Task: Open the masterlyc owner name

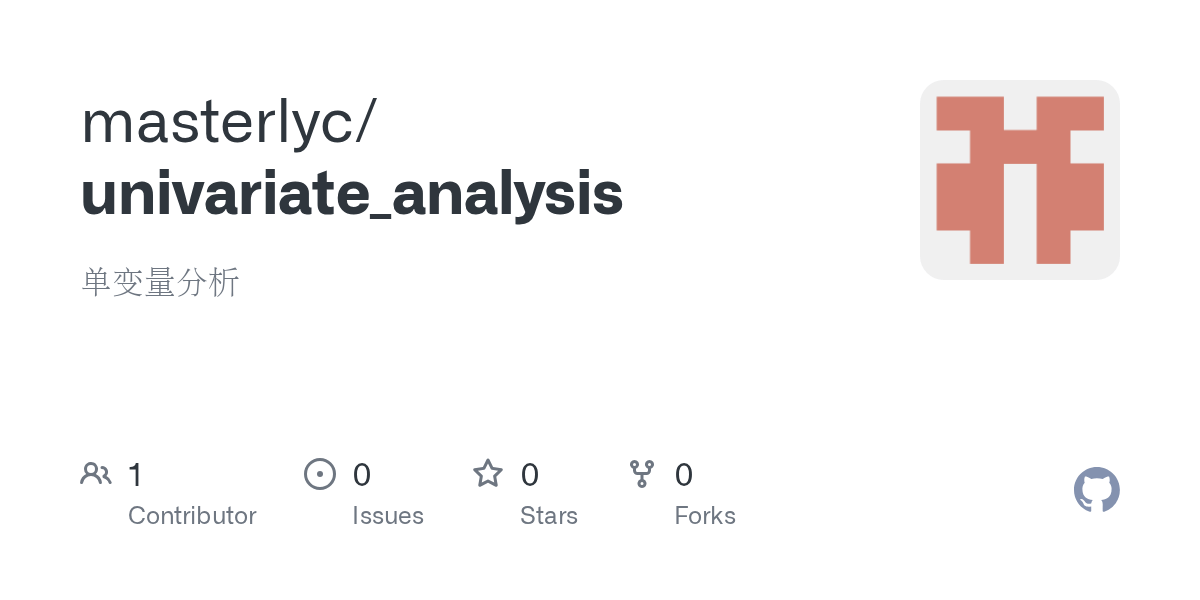Action: [x=218, y=123]
